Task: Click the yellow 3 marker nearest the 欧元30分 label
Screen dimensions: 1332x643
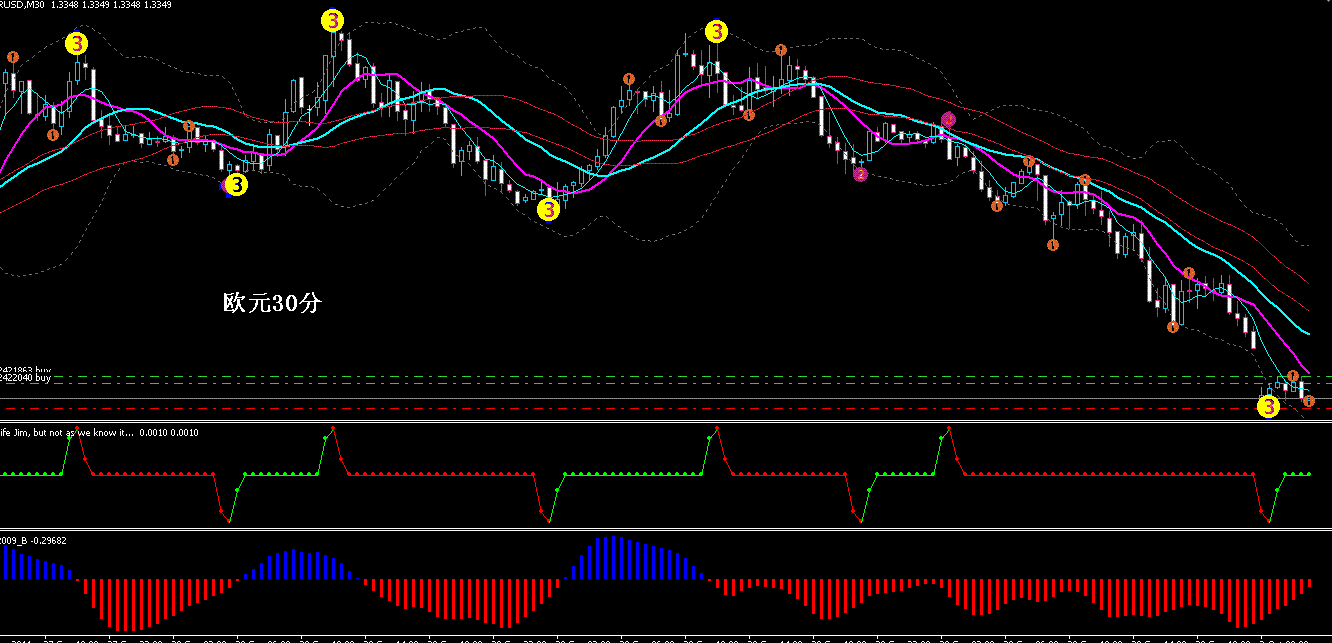Action: coord(236,185)
